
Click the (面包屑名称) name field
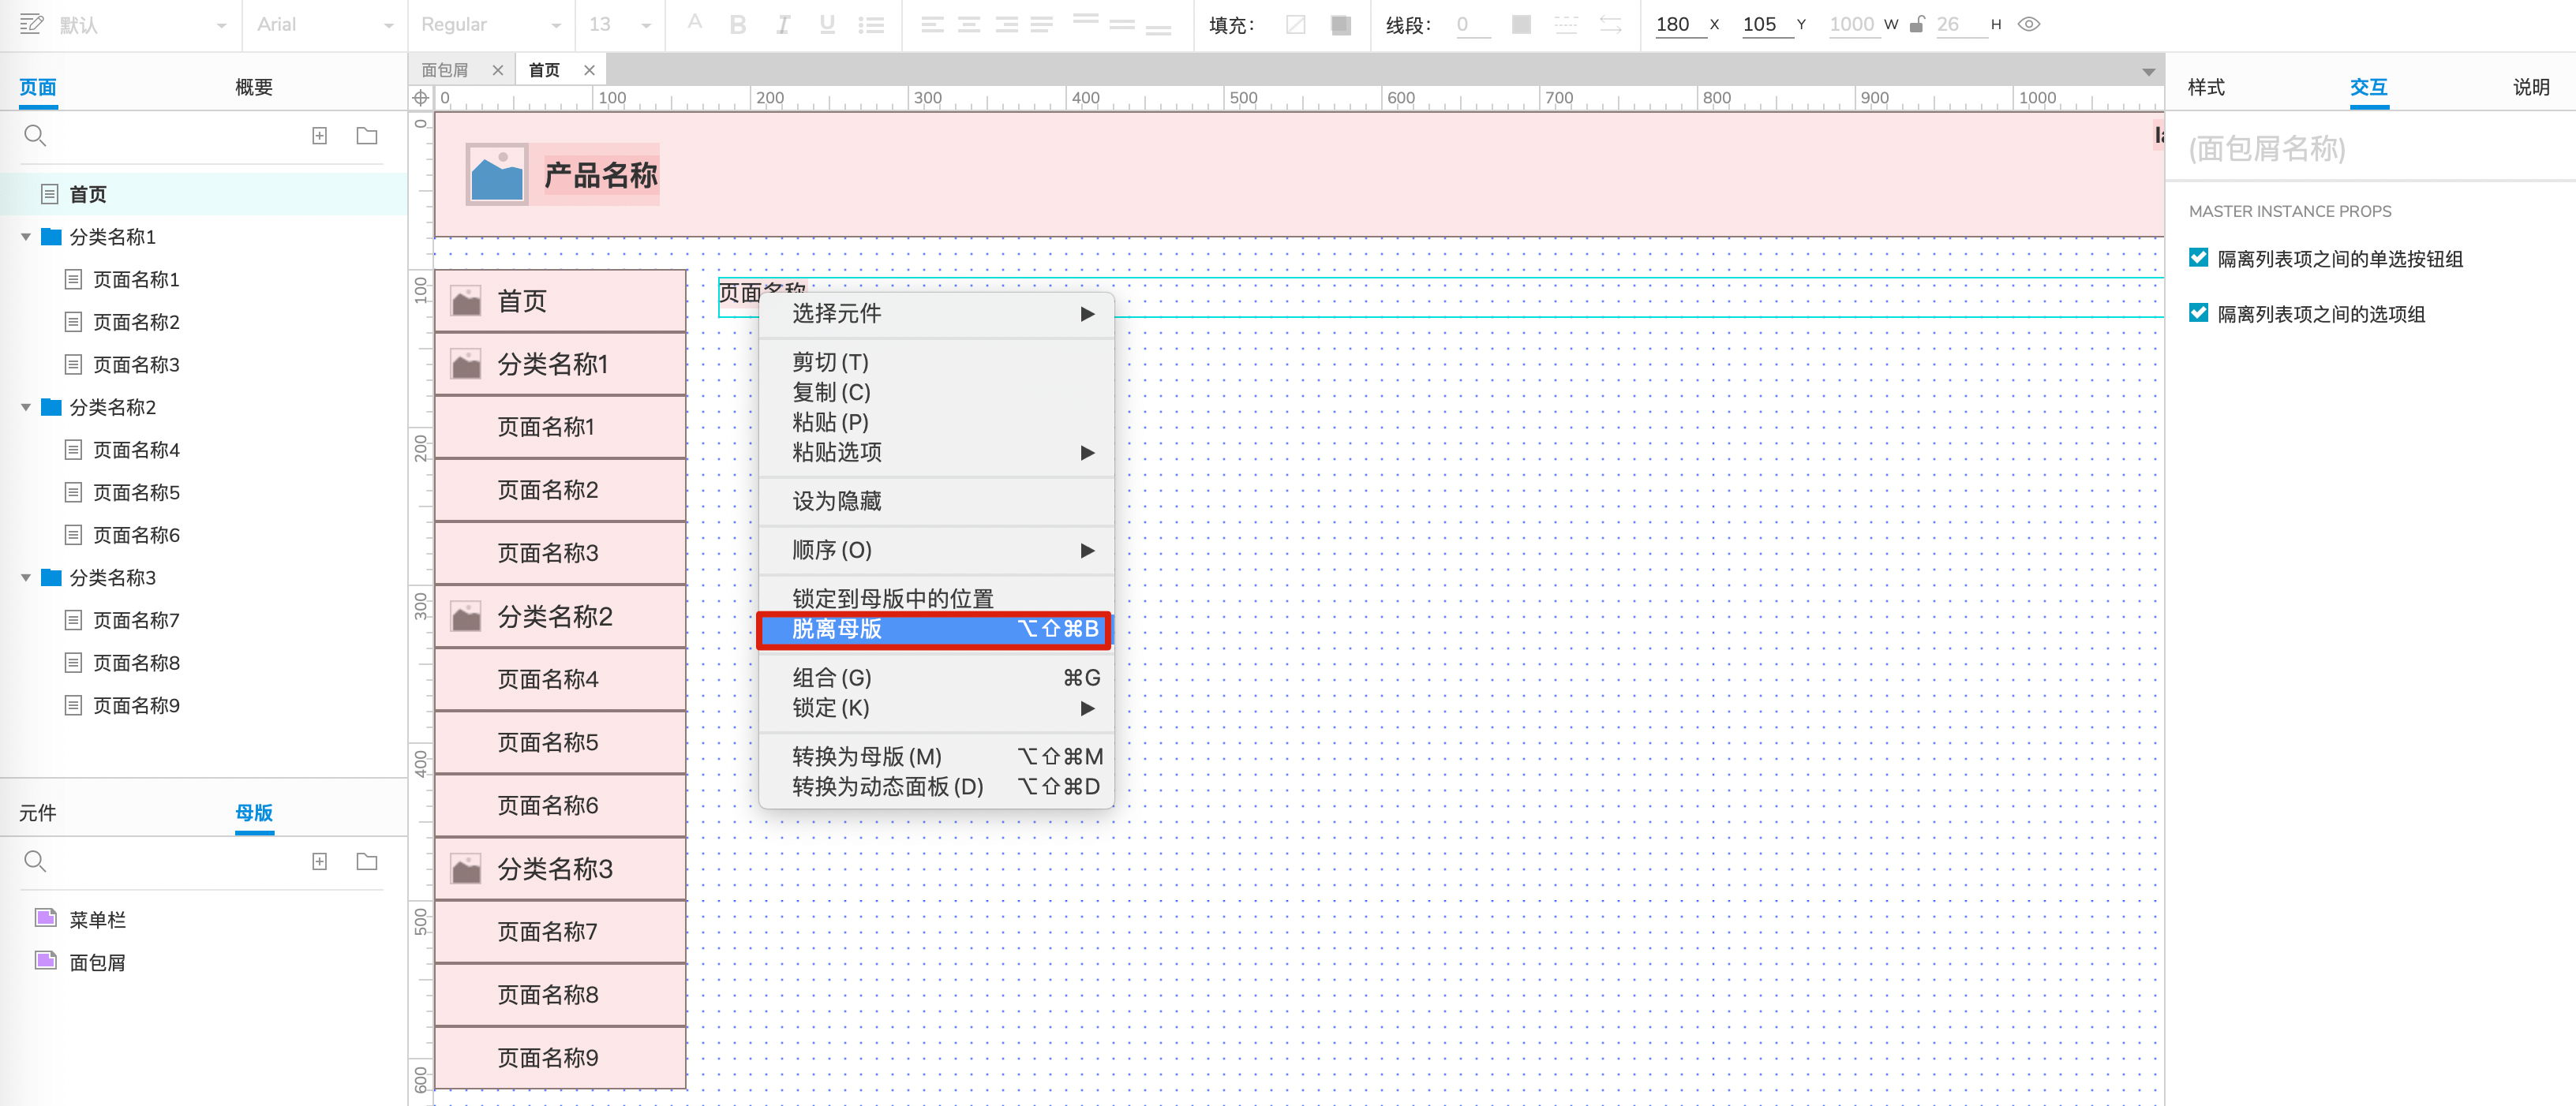pyautogui.click(x=2370, y=149)
